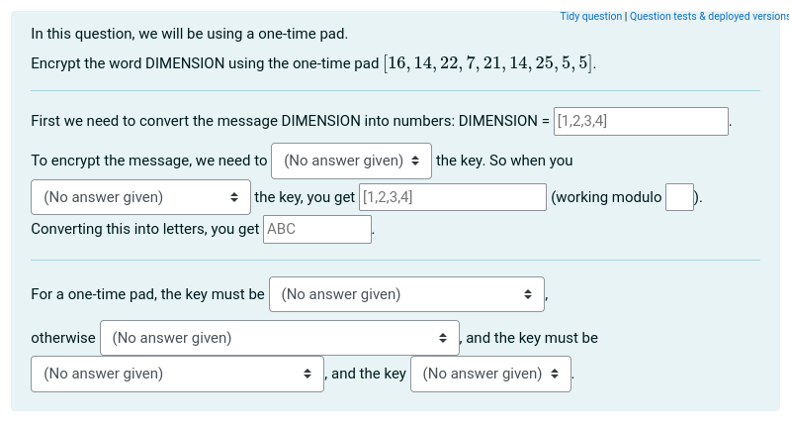
Task: Click the working modulo input box
Action: (679, 197)
